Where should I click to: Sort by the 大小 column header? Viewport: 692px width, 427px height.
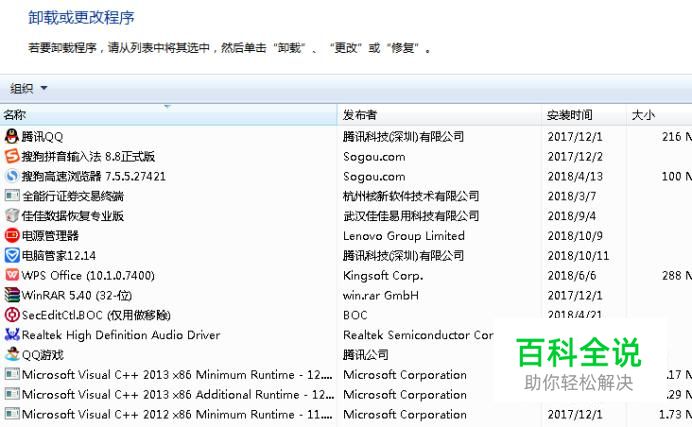[x=659, y=115]
